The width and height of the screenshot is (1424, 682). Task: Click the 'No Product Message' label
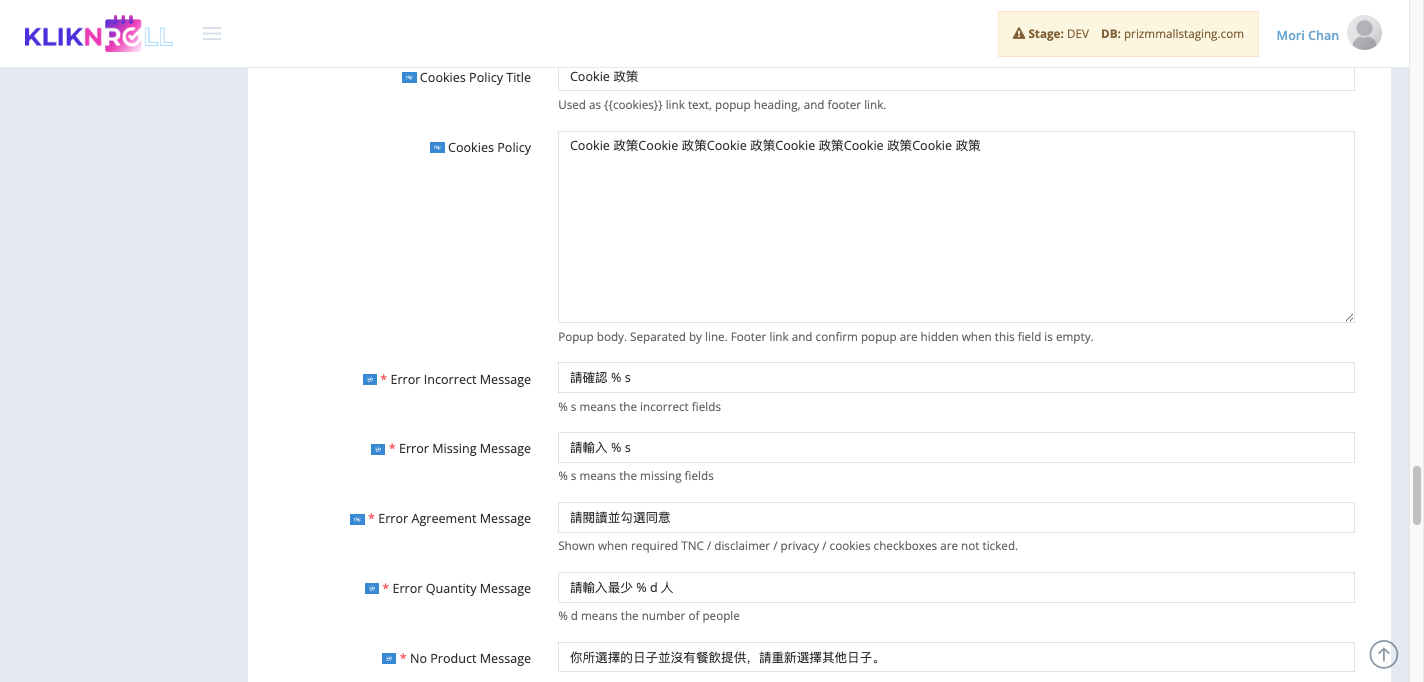(x=470, y=658)
